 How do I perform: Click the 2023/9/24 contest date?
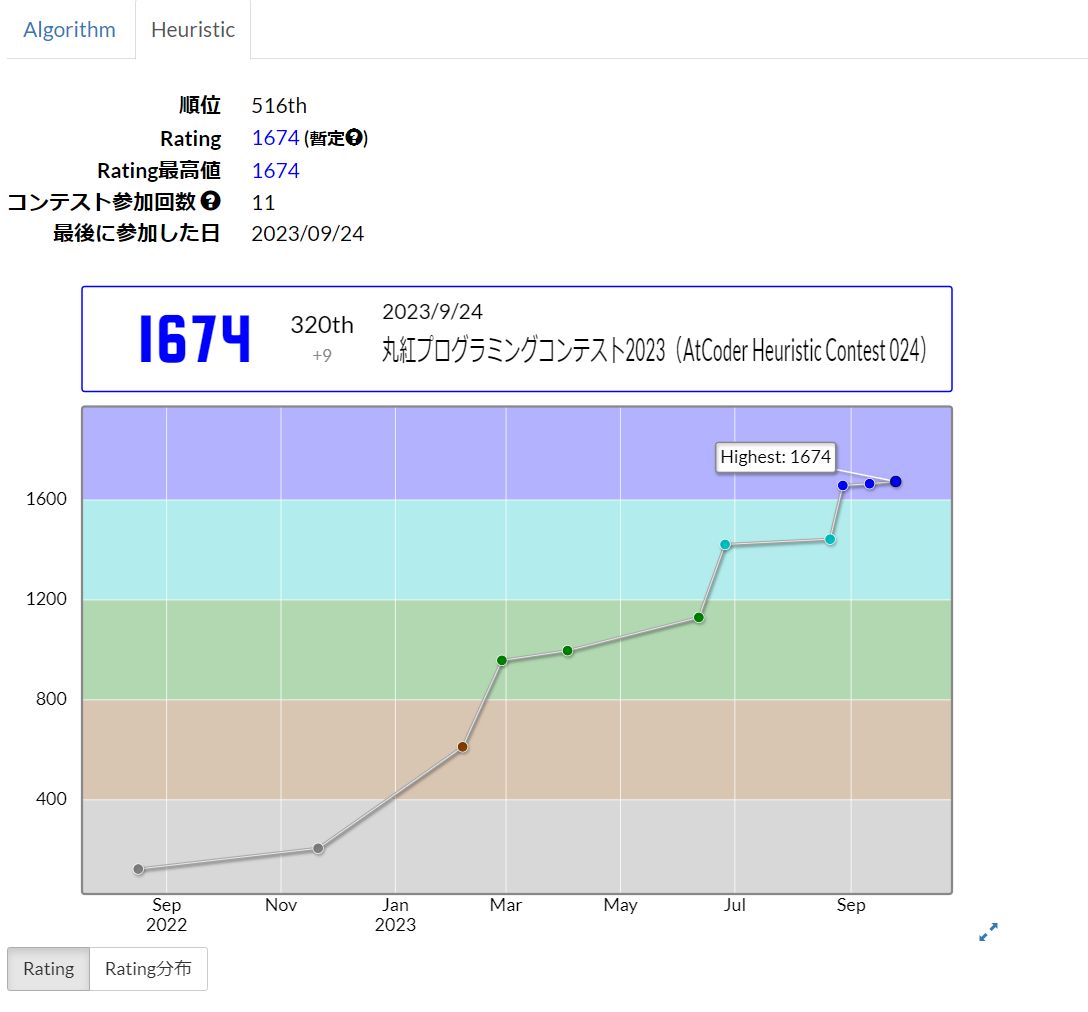(x=432, y=312)
